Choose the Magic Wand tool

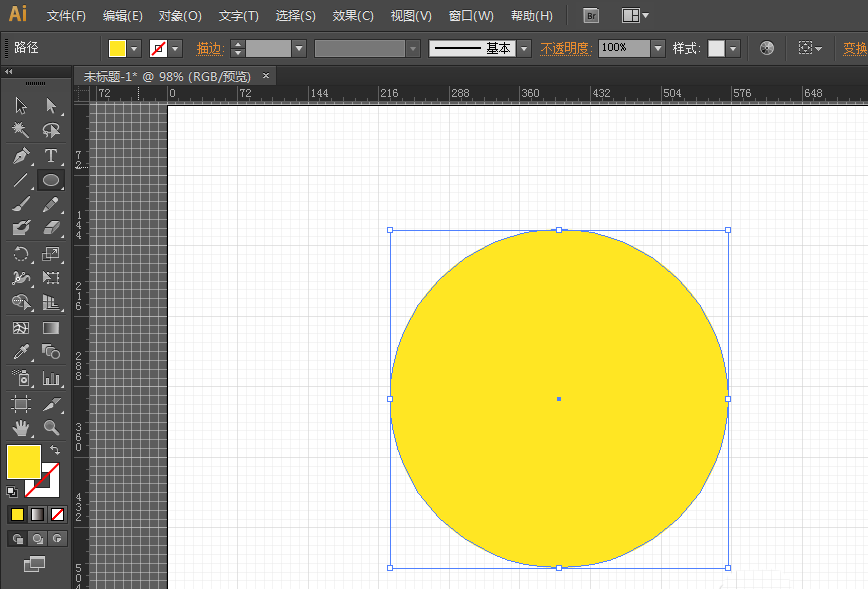(x=20, y=131)
